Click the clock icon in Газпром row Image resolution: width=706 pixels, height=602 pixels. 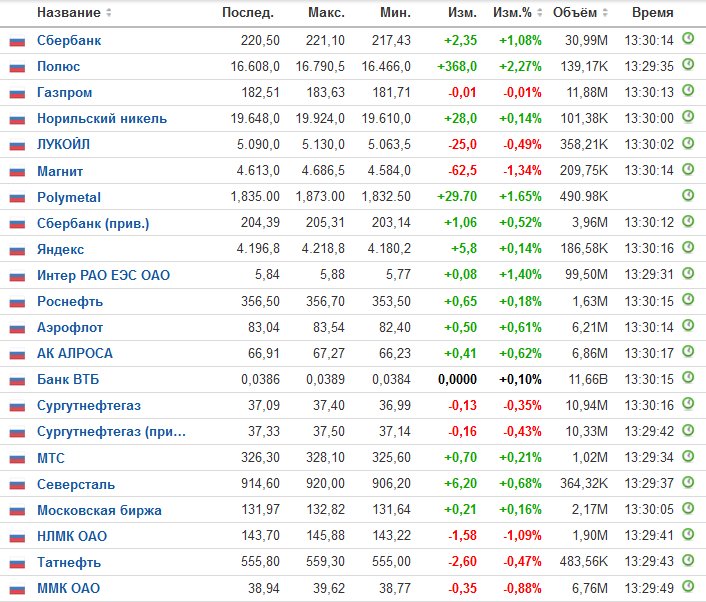[688, 91]
